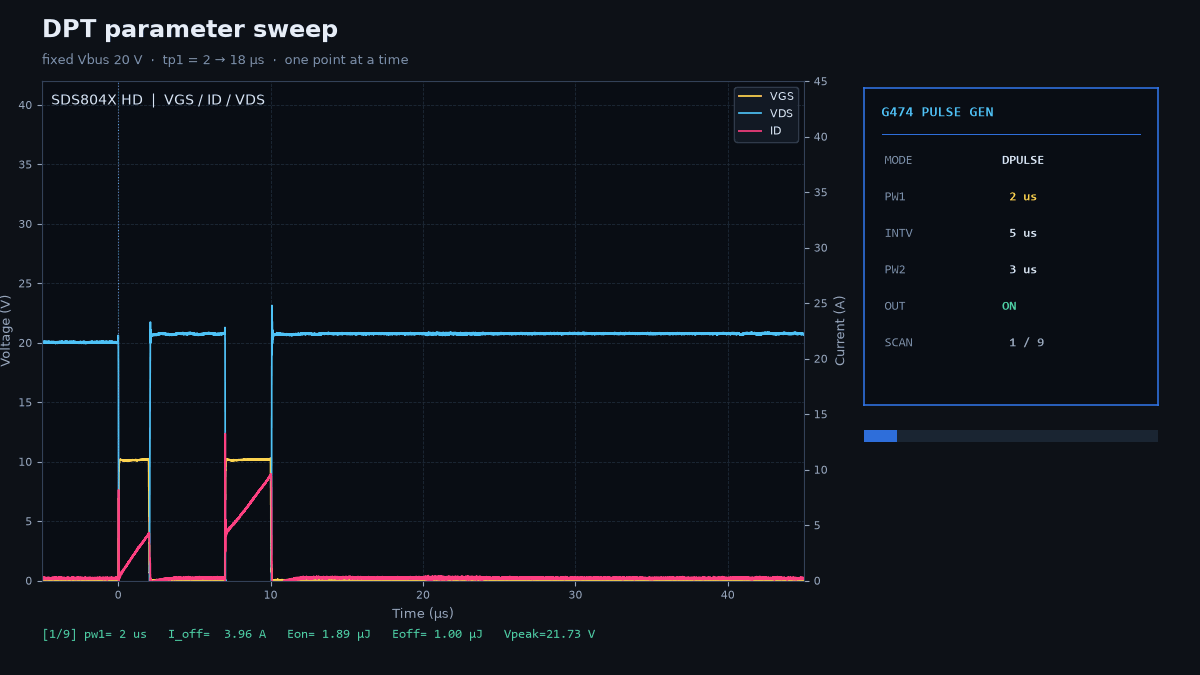Click the yellow VGS line swatch in legend
The image size is (1200, 675).
750,97
